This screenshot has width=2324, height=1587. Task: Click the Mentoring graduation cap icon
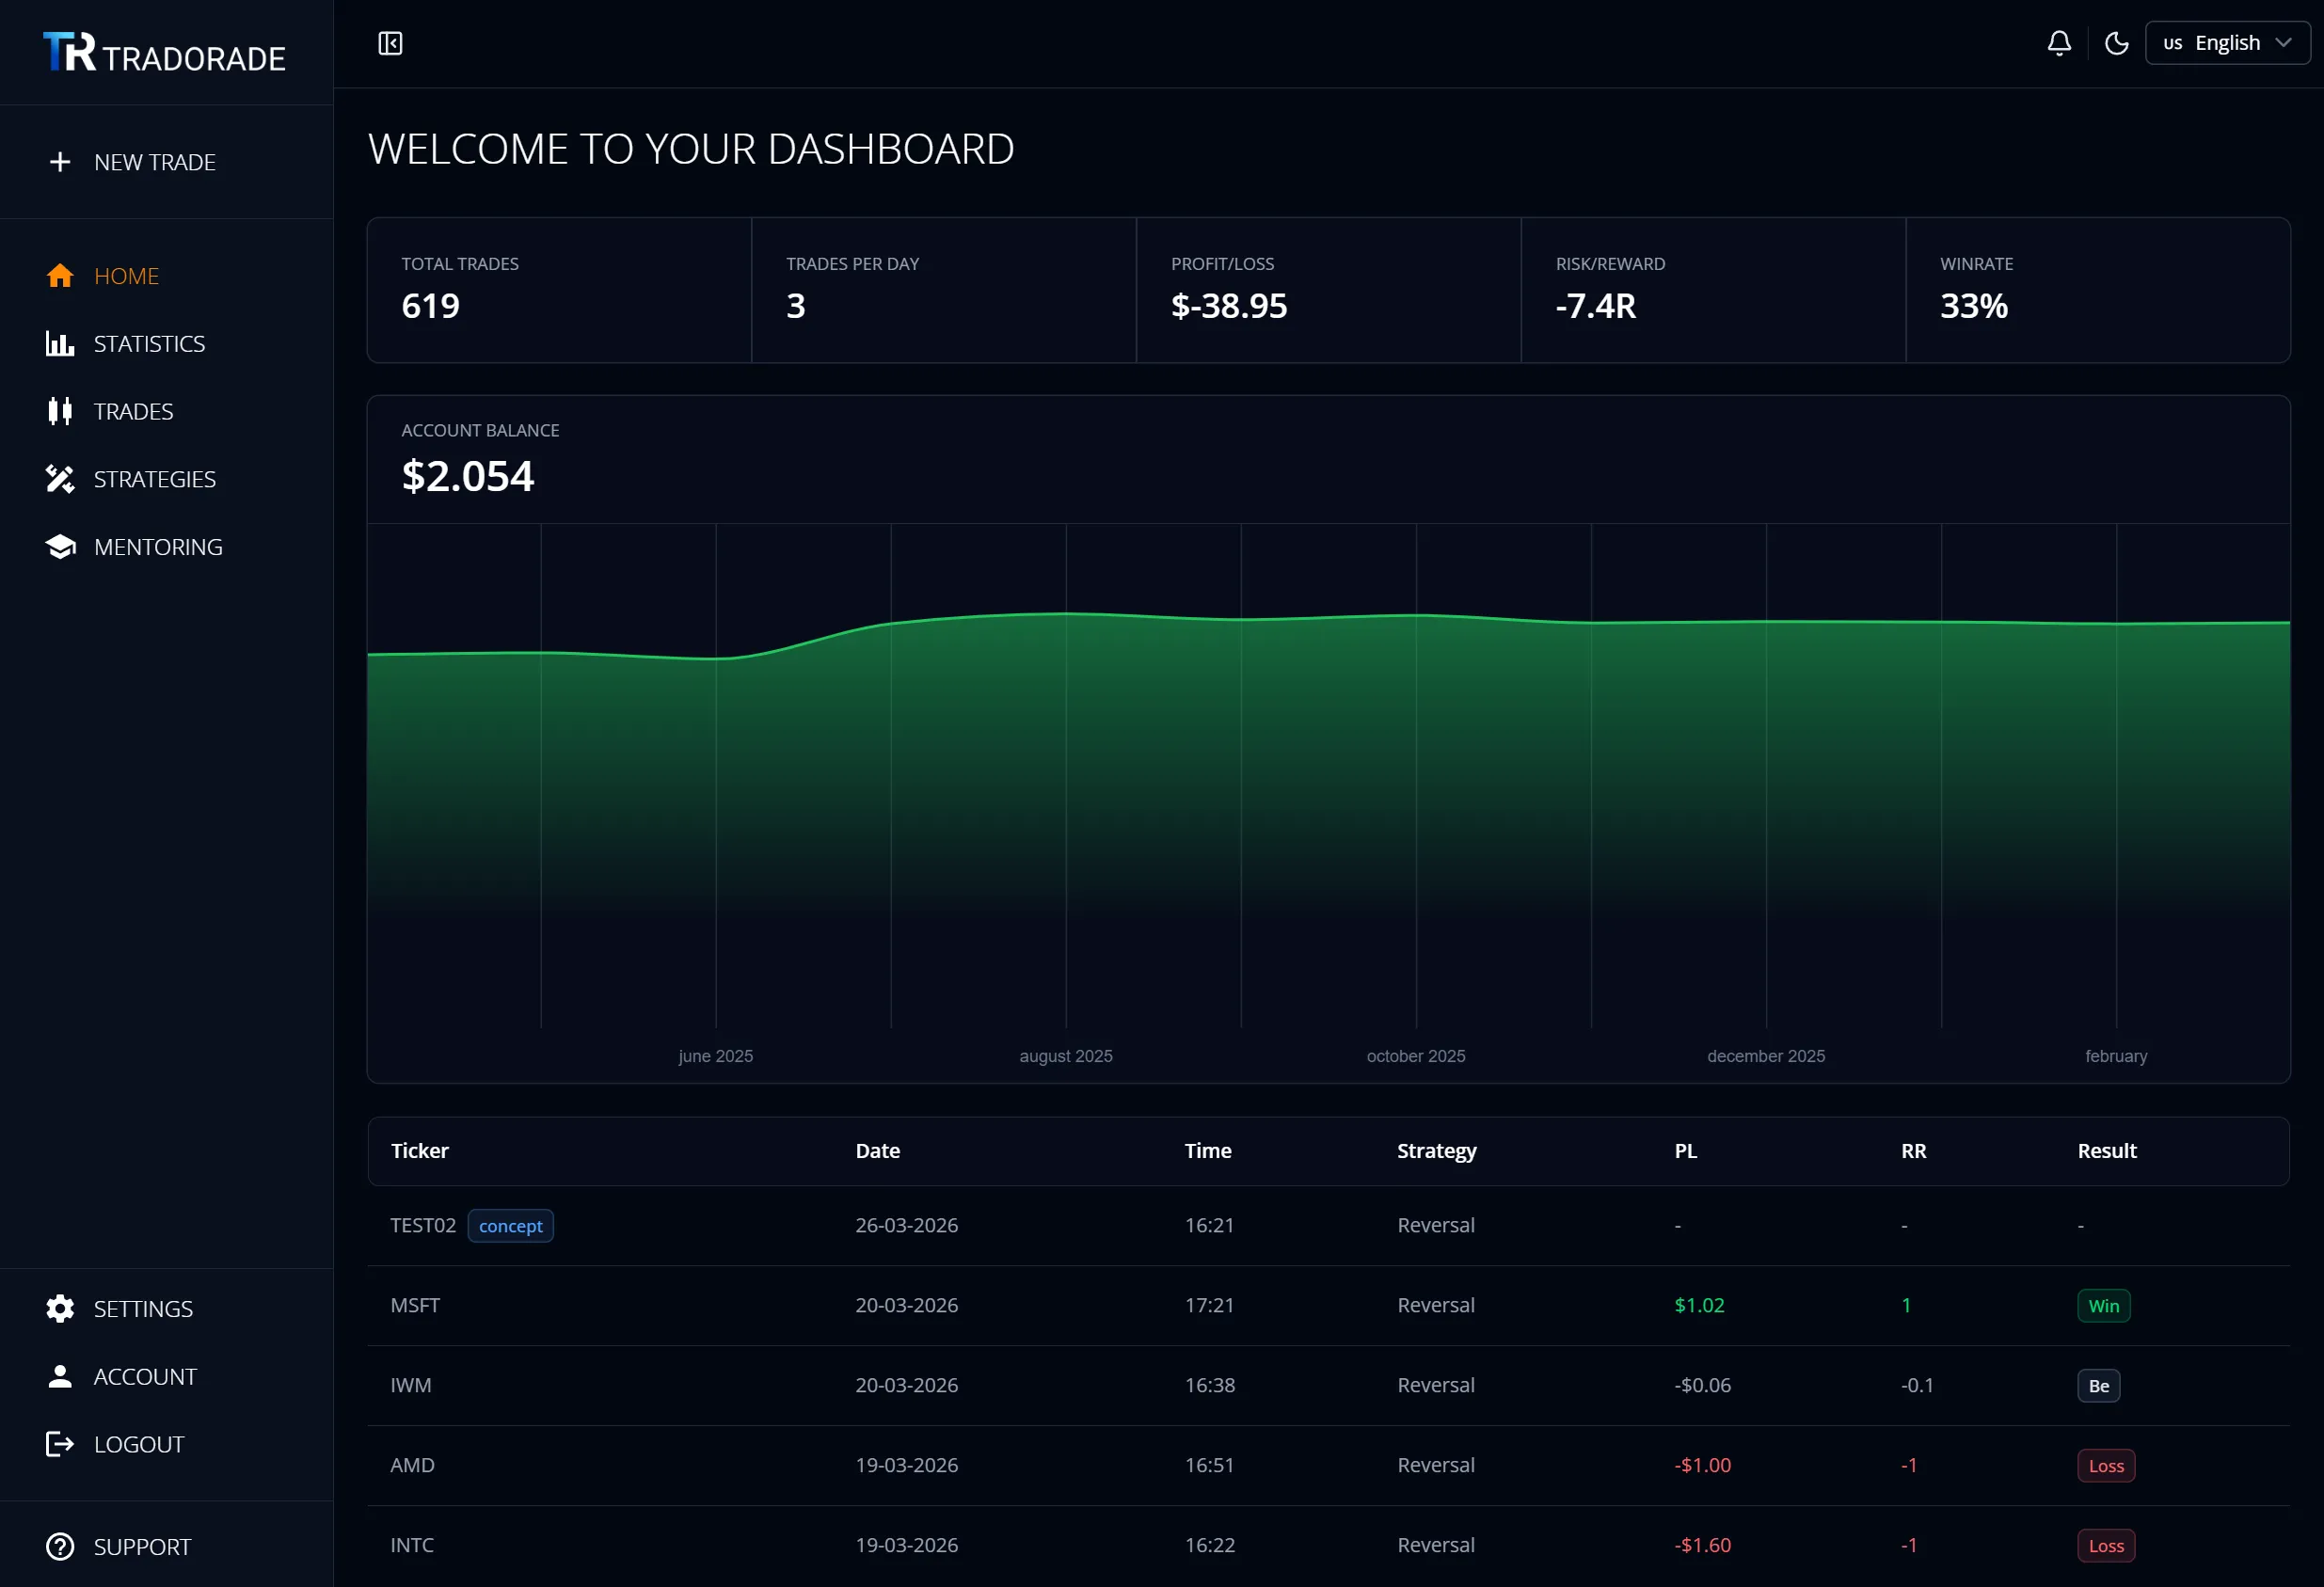[x=59, y=546]
